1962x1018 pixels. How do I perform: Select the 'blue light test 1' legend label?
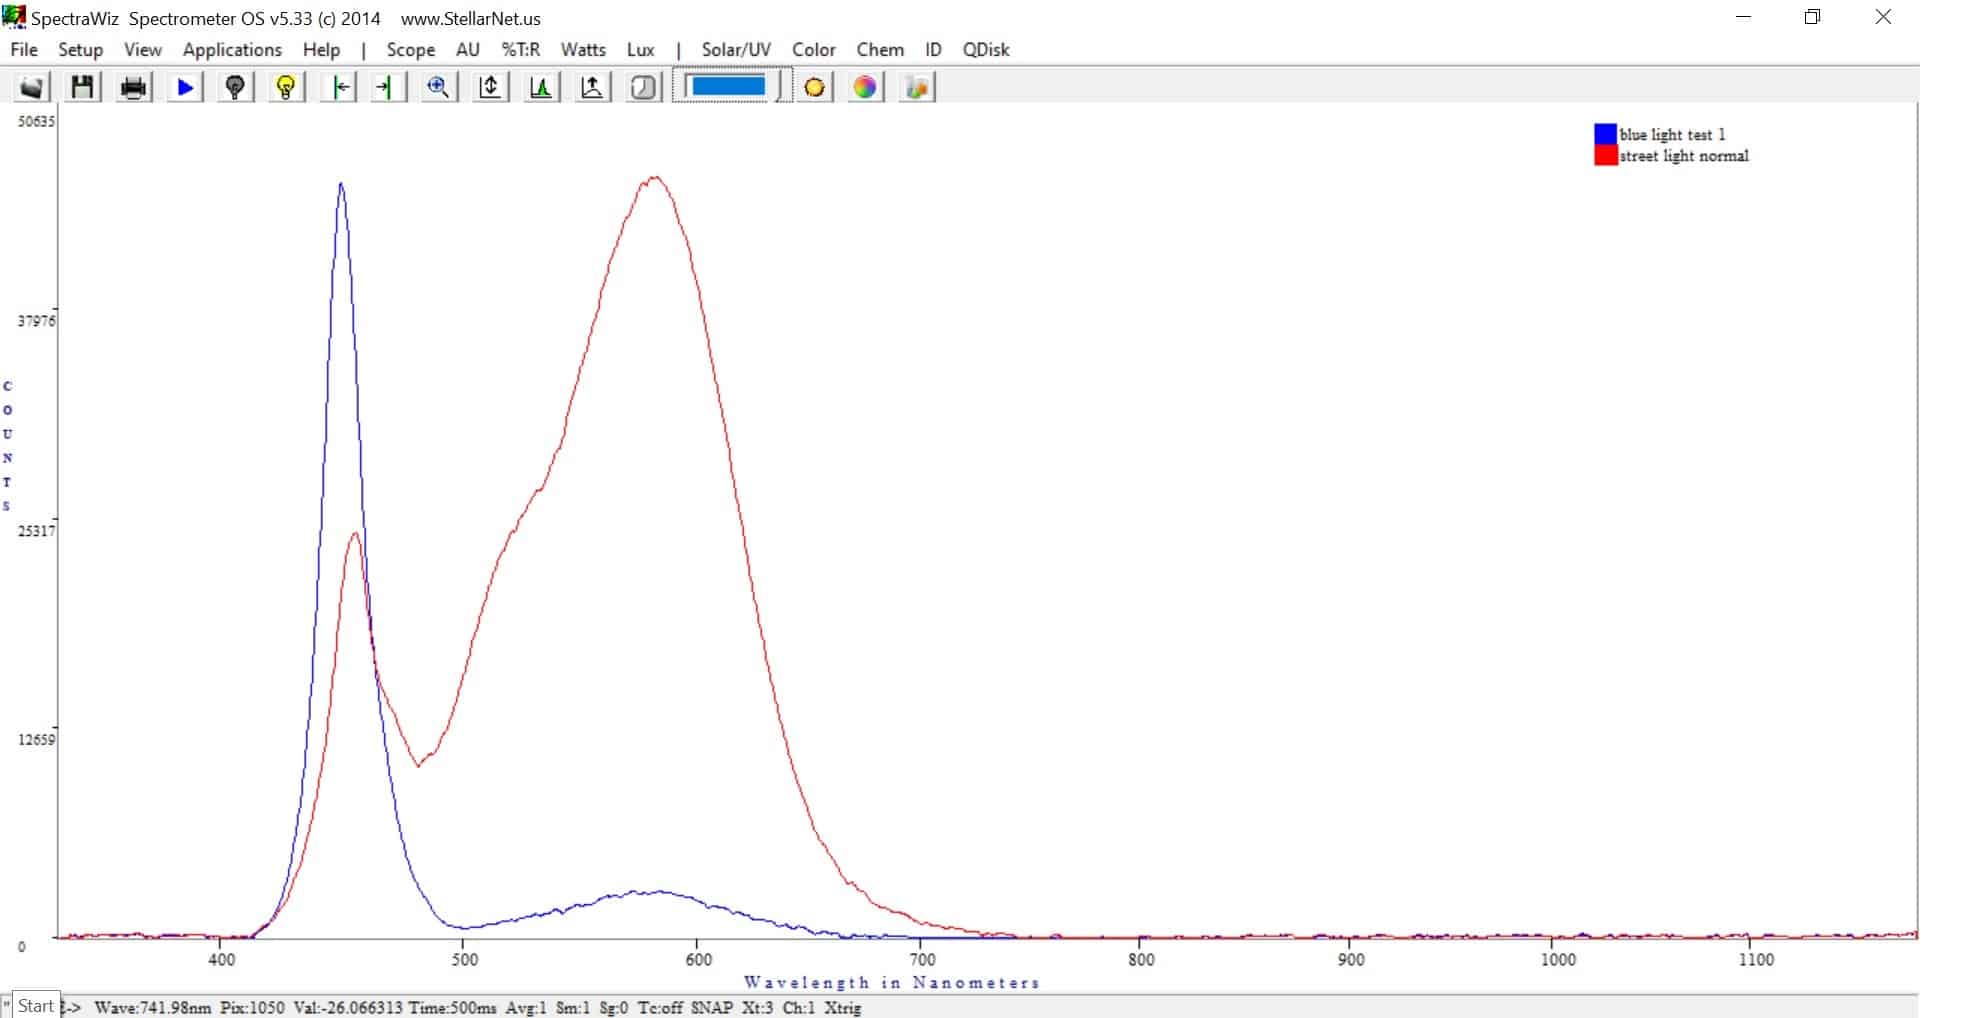click(1672, 134)
